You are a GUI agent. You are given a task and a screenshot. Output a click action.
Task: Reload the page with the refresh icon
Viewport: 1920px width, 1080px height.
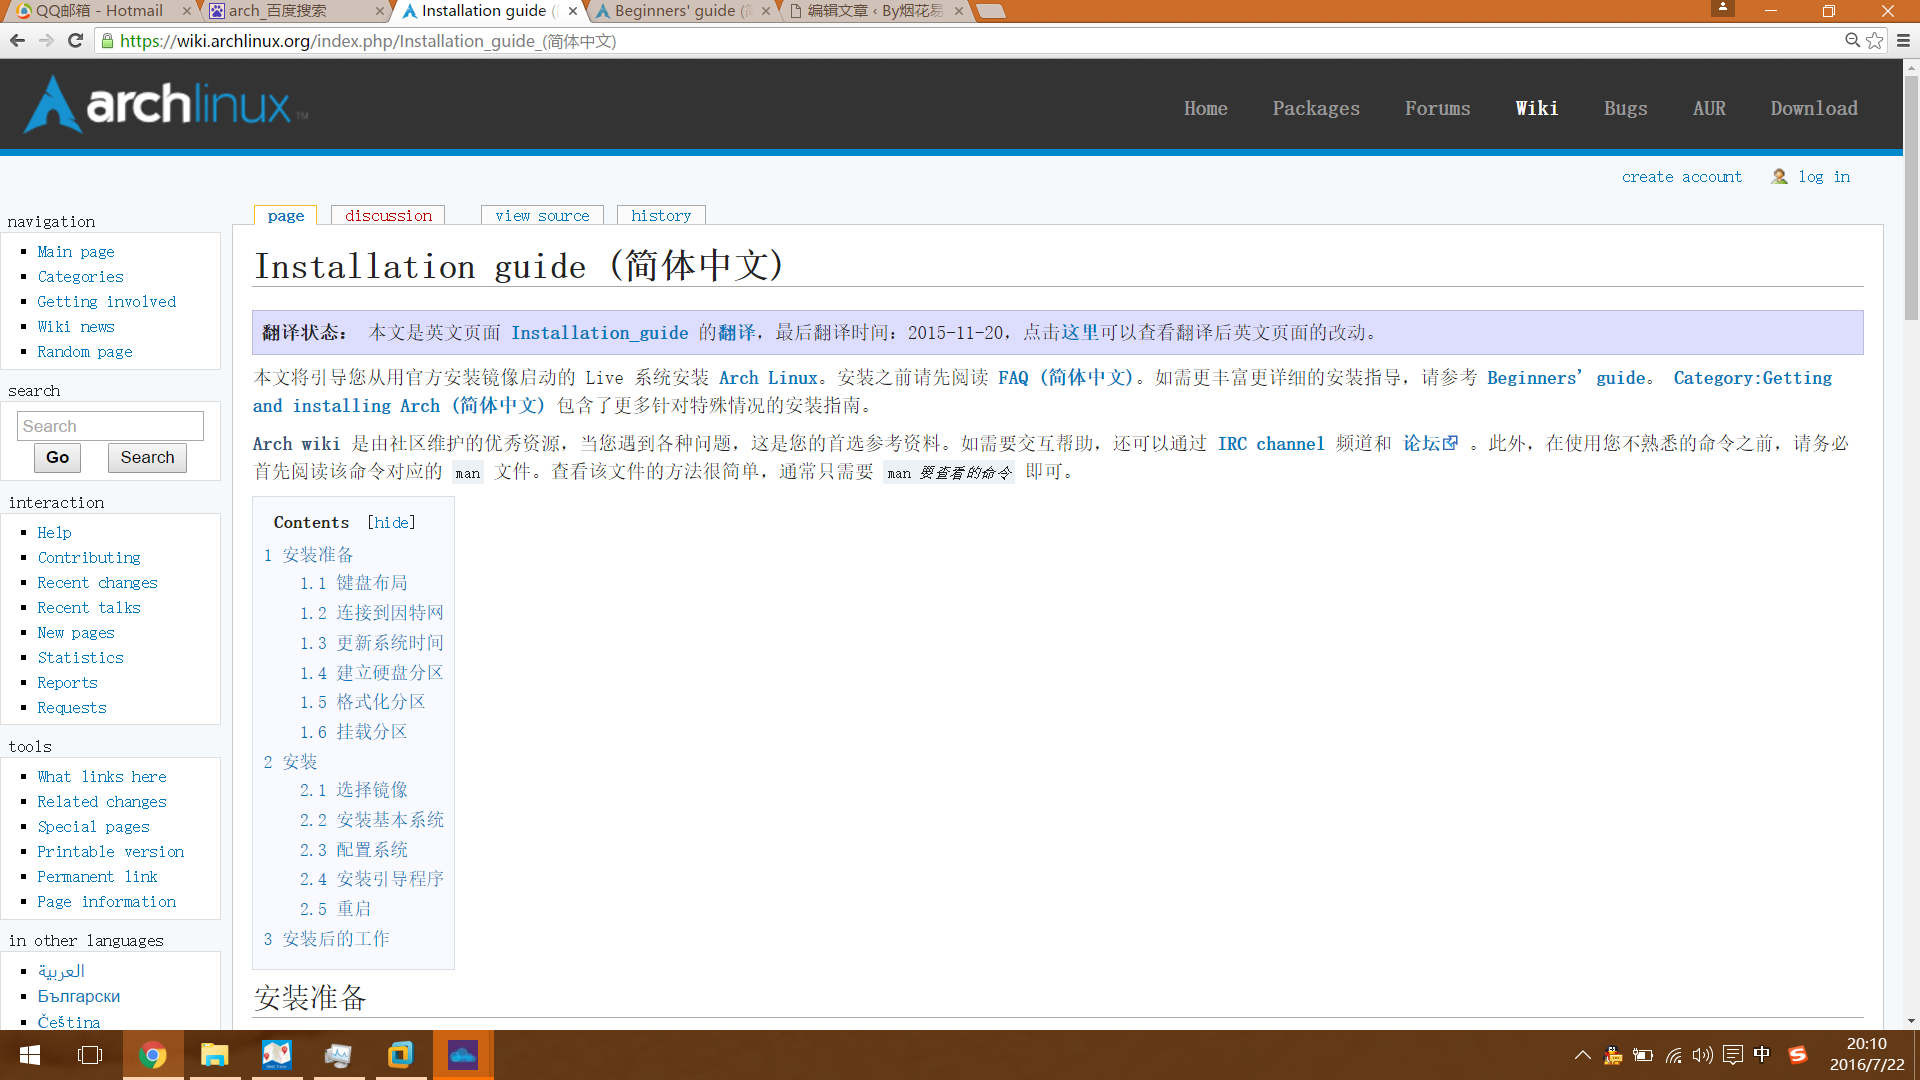[x=75, y=41]
